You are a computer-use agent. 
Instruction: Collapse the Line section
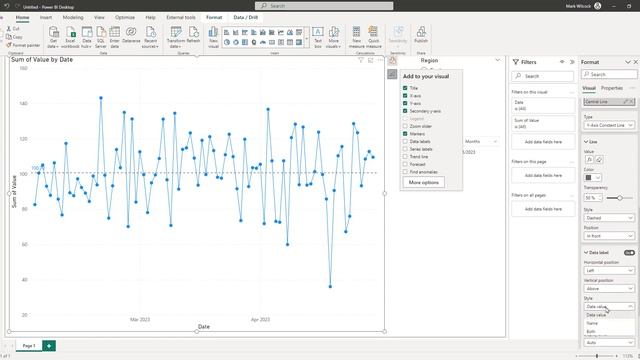[x=586, y=142]
